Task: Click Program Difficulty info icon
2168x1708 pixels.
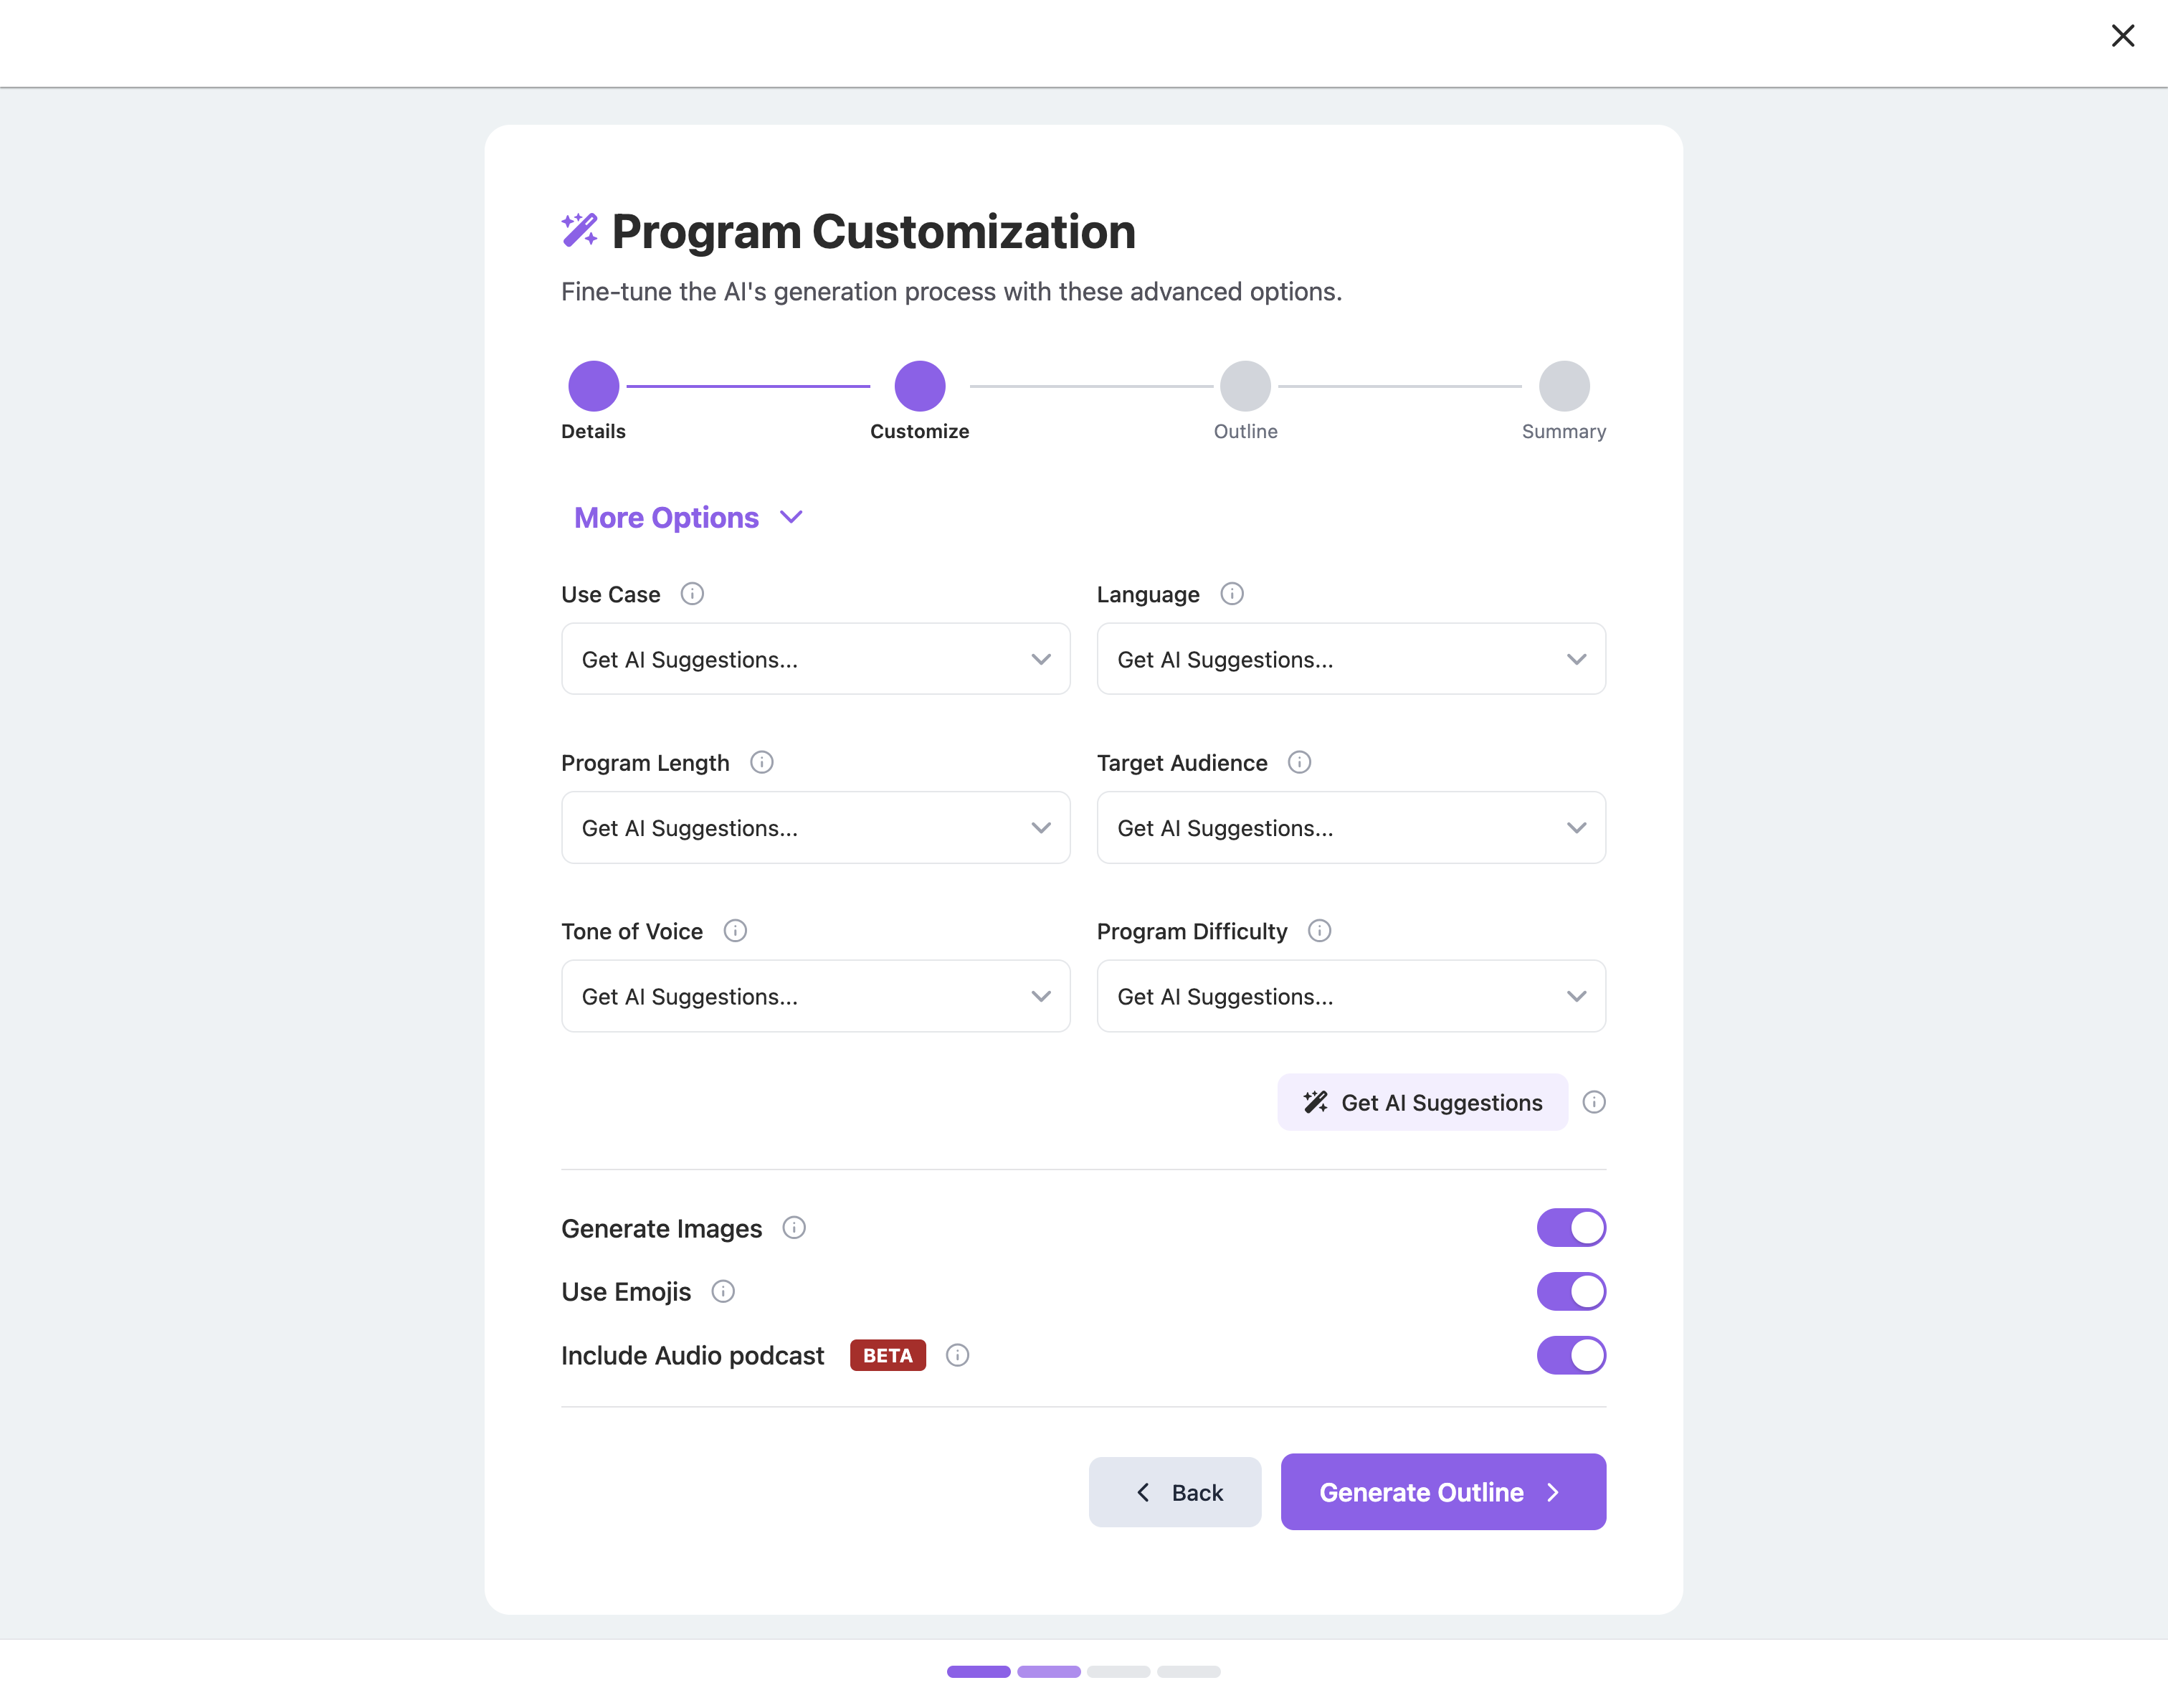Action: (1320, 931)
